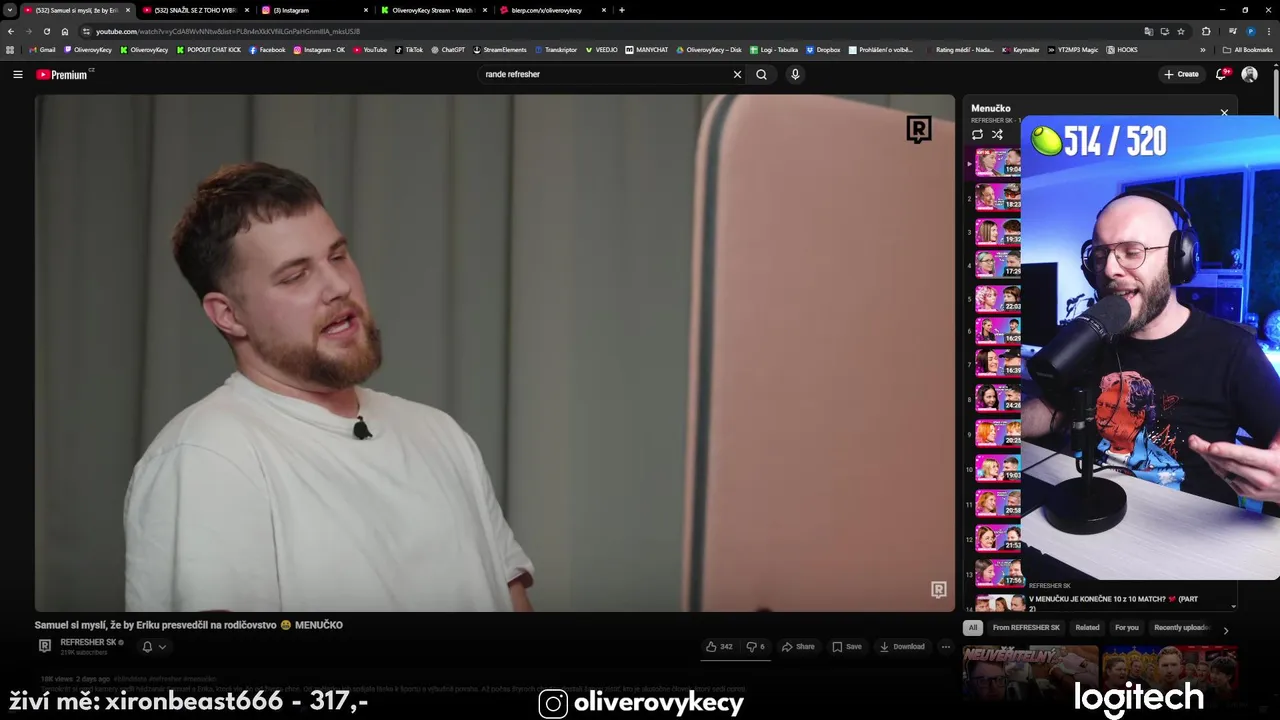1280x720 pixels.
Task: Open the YouTube notifications bell
Action: click(1221, 74)
